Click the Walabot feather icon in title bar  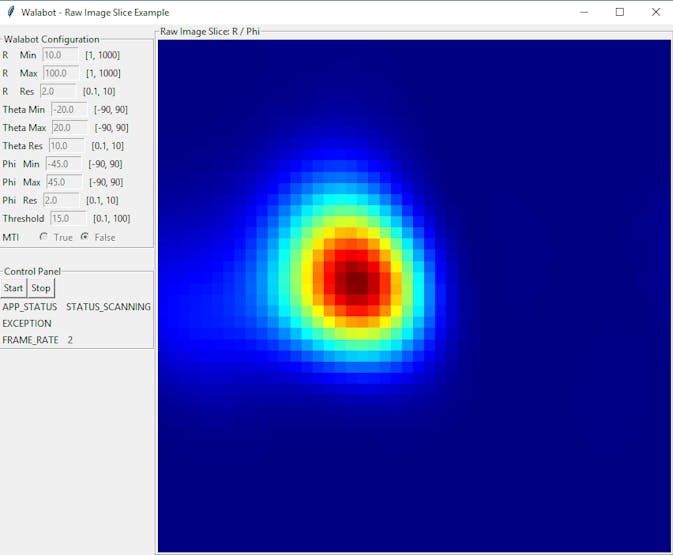(11, 12)
